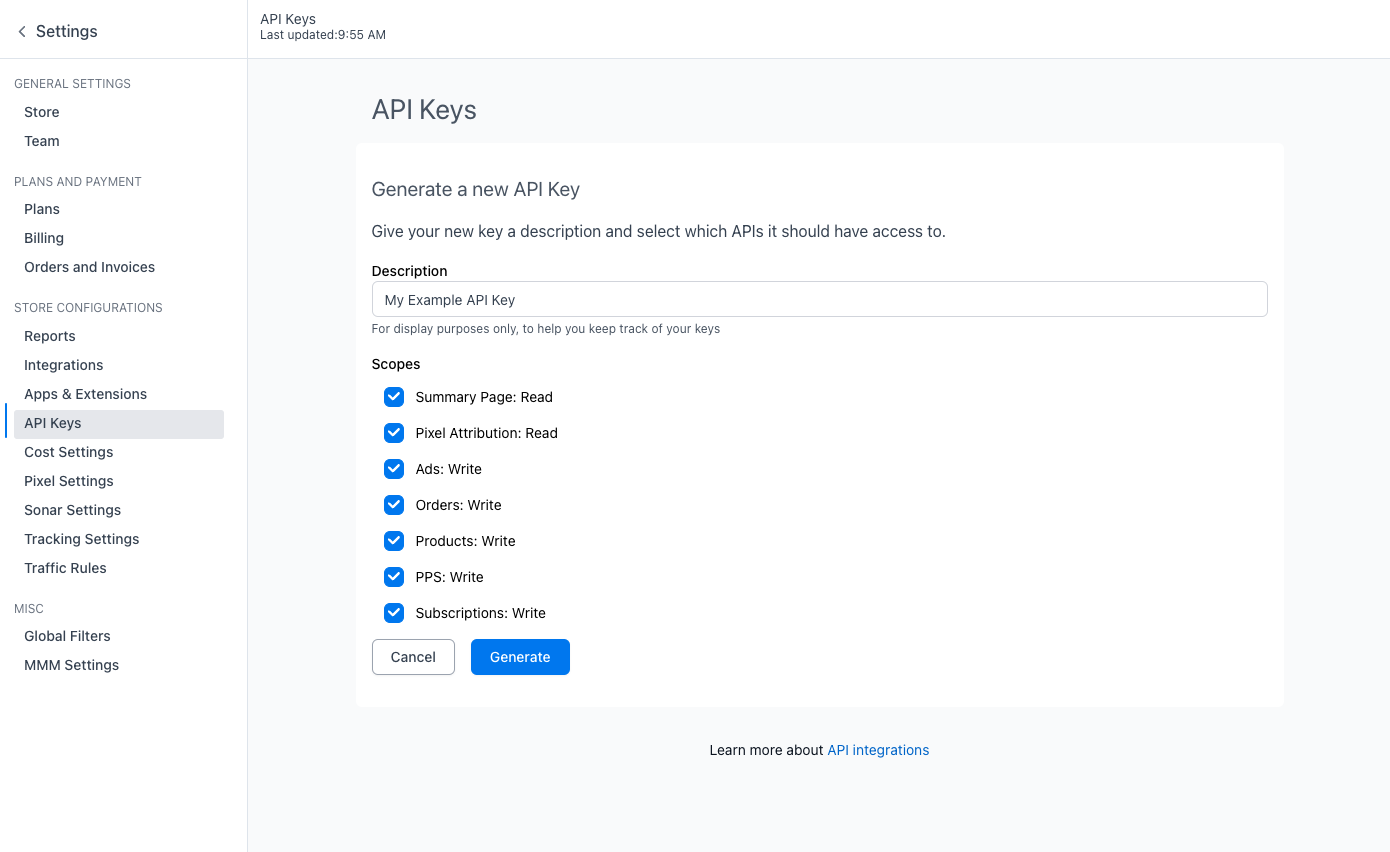The image size is (1390, 852).
Task: Click the 'For display purposes only' hint text
Action: click(546, 329)
